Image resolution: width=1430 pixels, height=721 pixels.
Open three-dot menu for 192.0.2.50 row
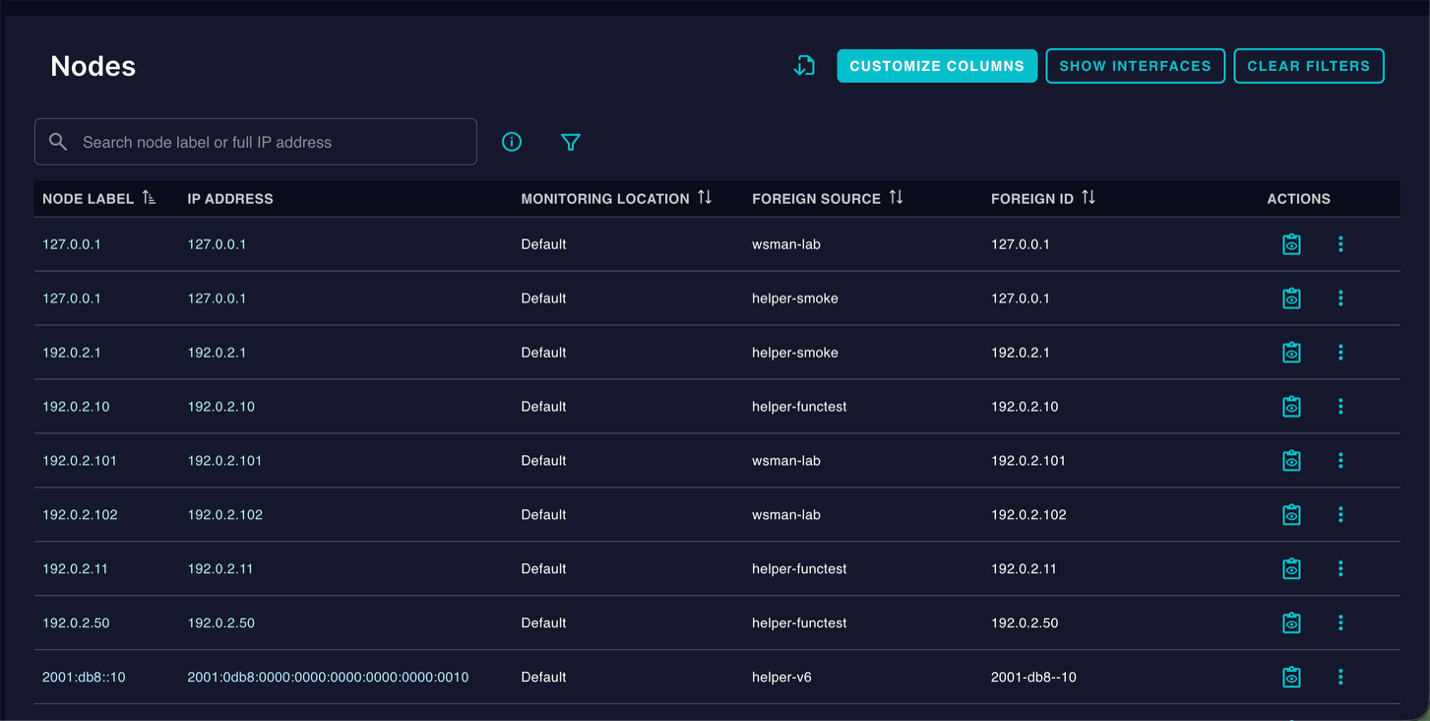pyautogui.click(x=1341, y=622)
